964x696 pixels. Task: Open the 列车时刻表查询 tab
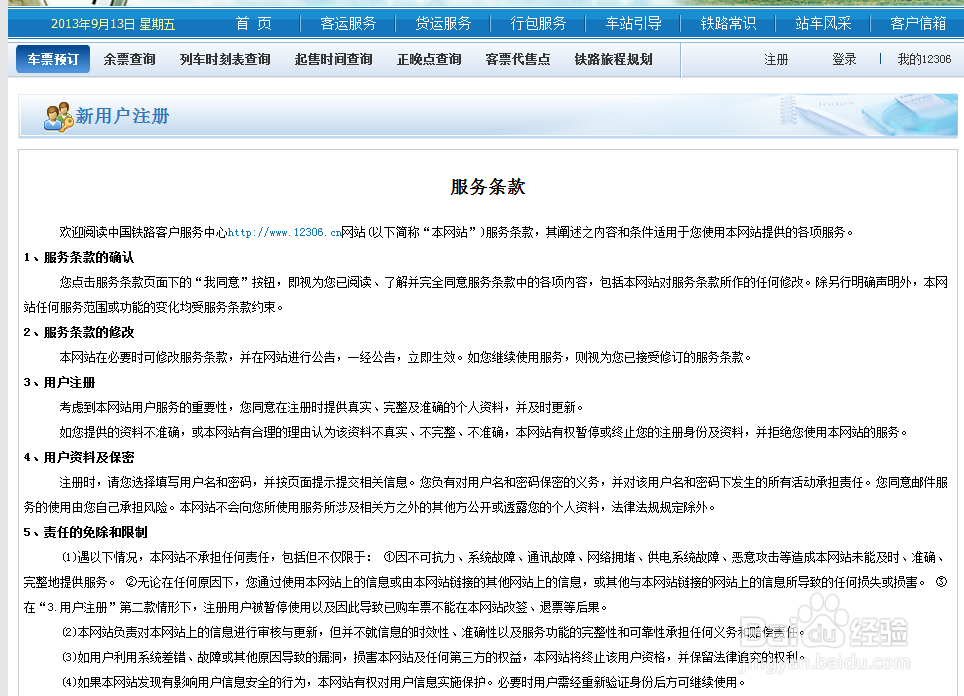(x=225, y=59)
